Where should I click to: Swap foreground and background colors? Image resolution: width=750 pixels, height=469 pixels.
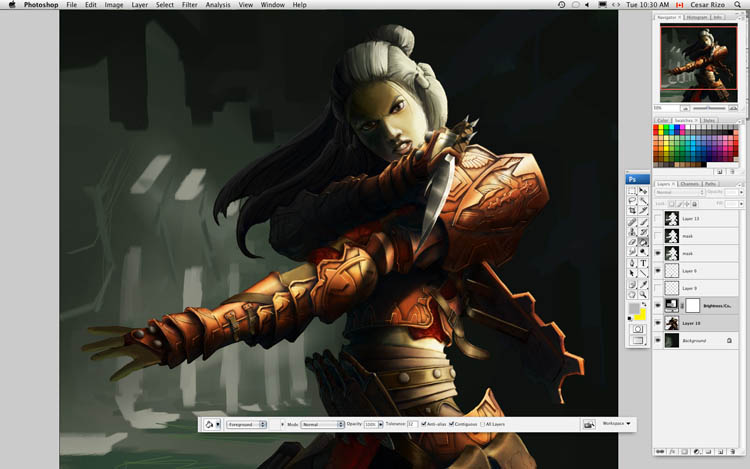click(x=644, y=304)
